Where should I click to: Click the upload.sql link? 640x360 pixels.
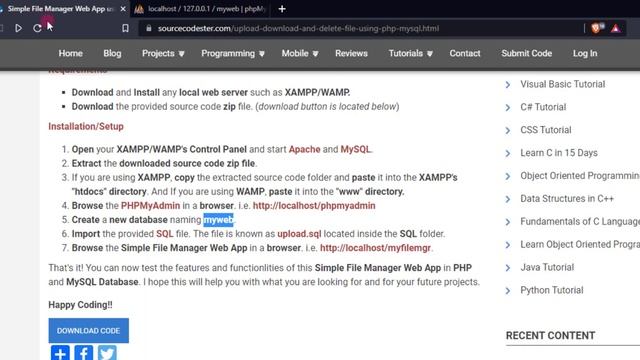[299, 234]
